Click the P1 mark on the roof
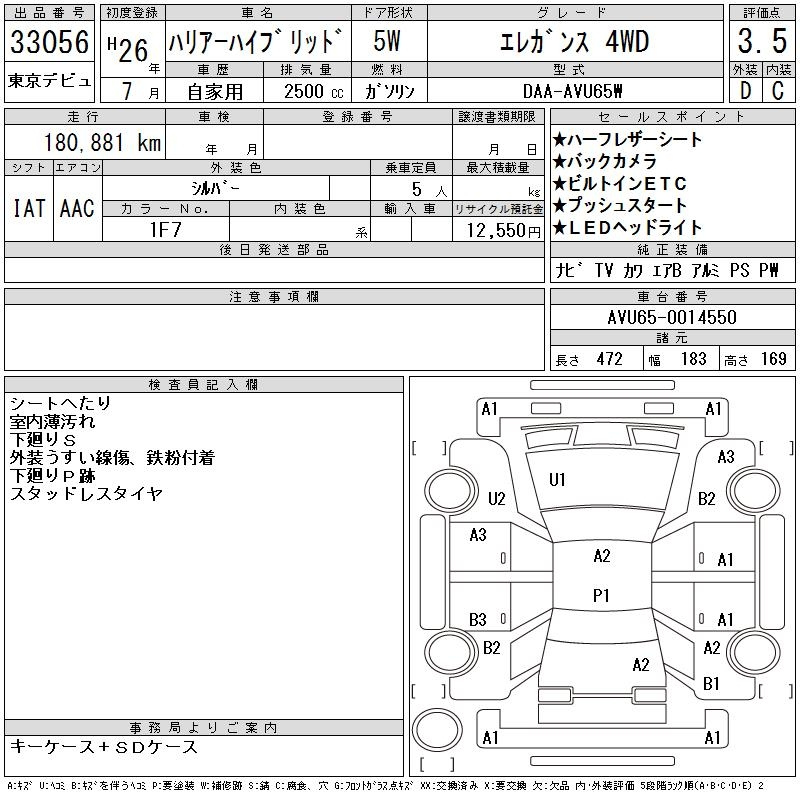The height and width of the screenshot is (800, 800). click(601, 595)
